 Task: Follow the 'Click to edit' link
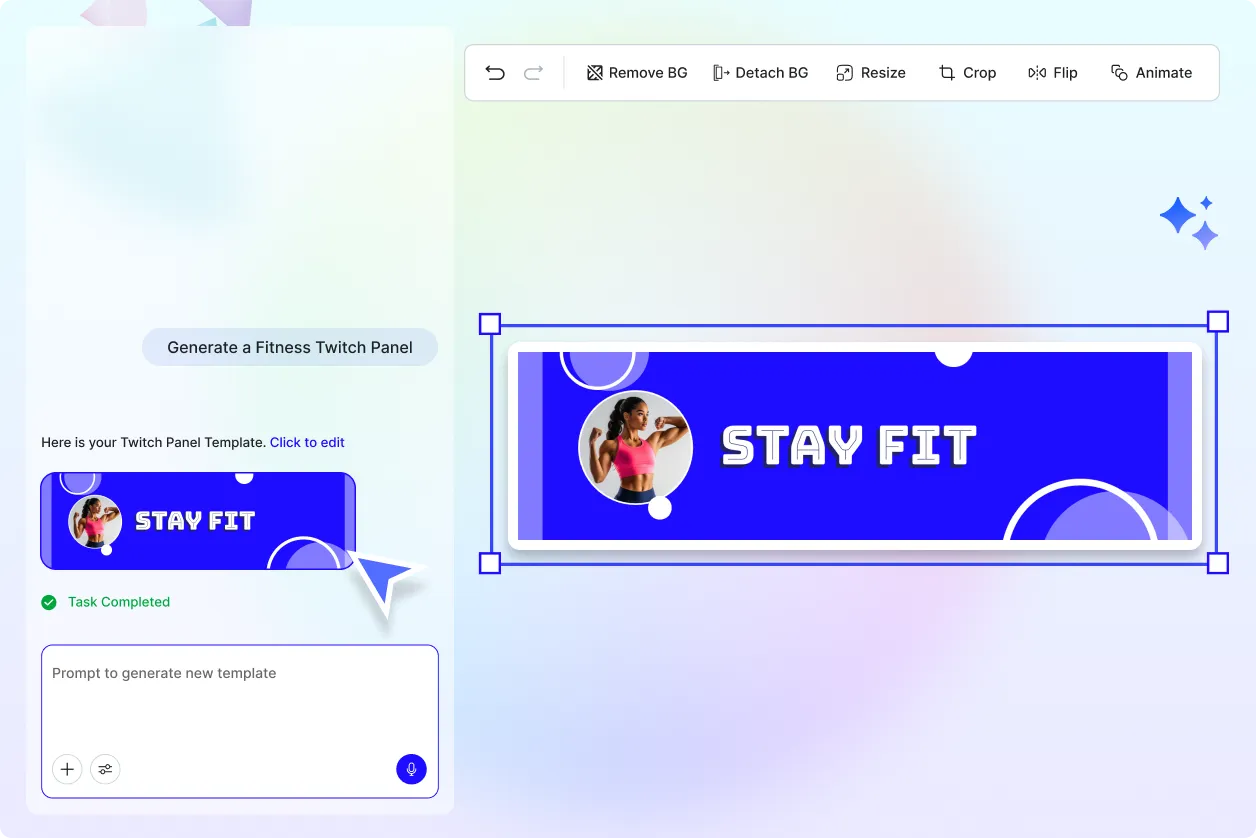pyautogui.click(x=307, y=442)
